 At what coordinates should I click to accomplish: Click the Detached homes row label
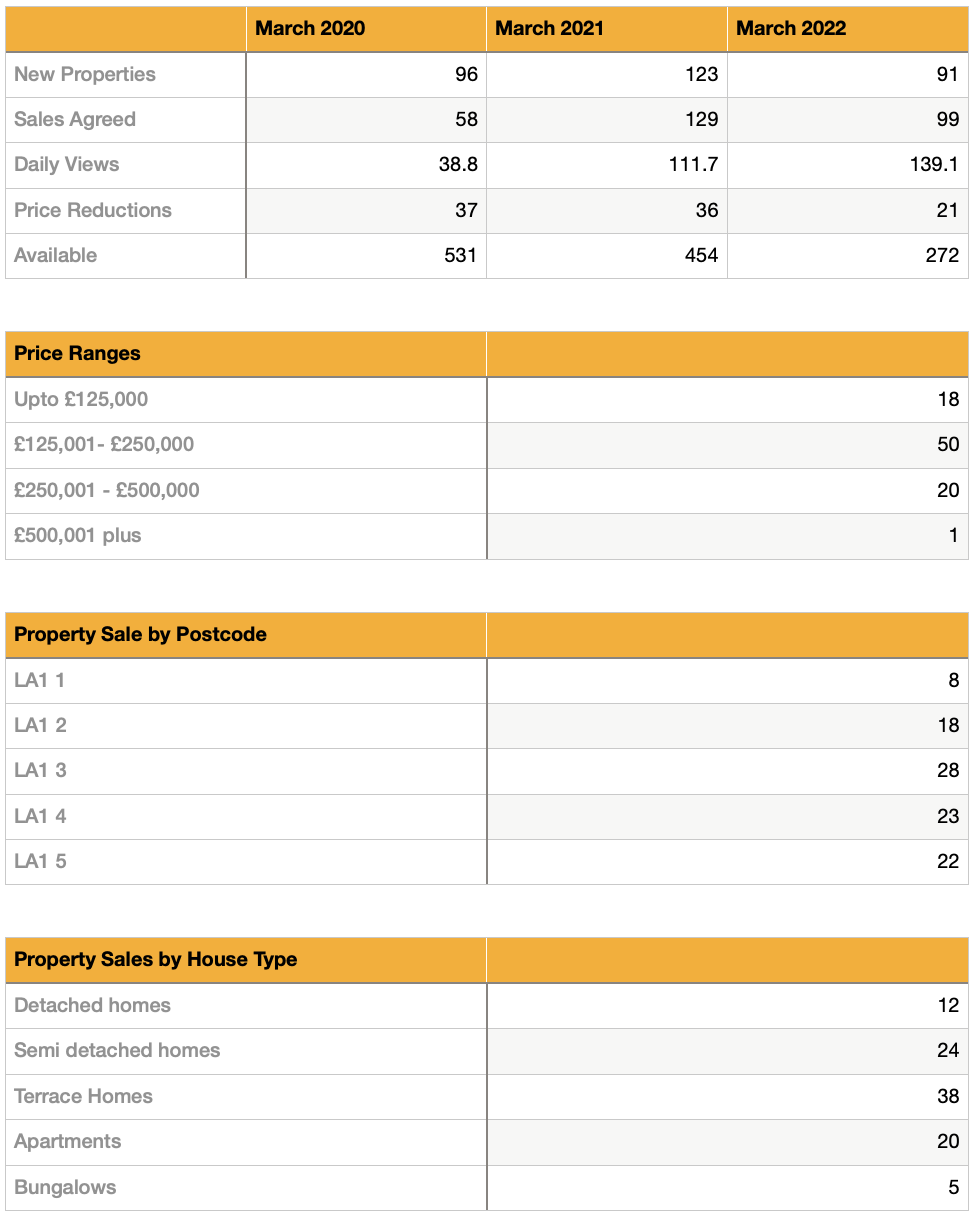(92, 1005)
